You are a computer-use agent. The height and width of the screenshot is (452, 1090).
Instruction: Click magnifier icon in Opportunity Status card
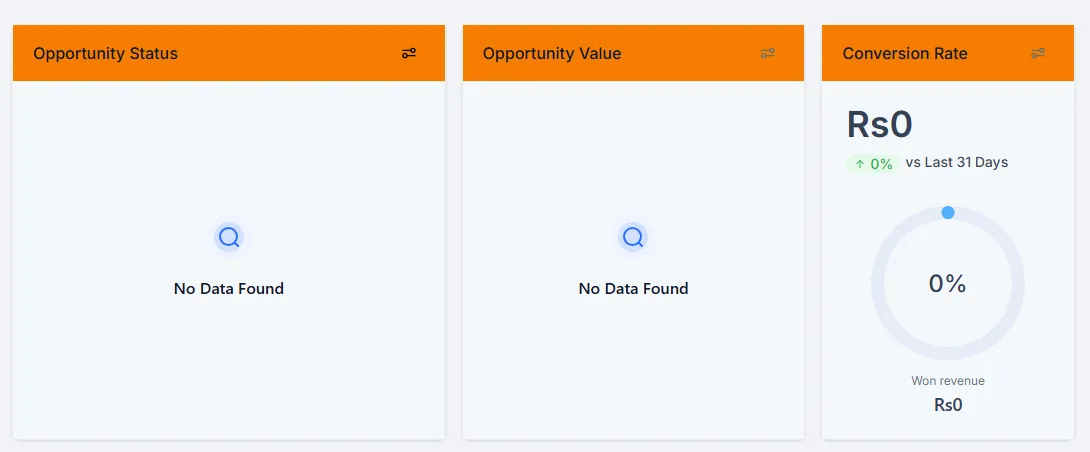point(229,238)
